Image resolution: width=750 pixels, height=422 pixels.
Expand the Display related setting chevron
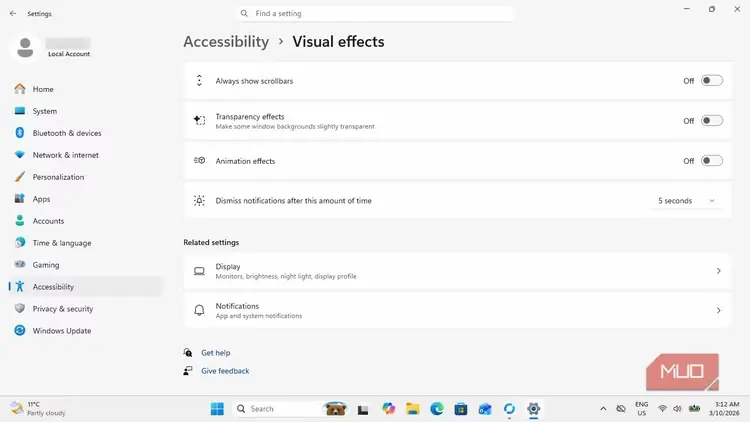[x=718, y=271]
